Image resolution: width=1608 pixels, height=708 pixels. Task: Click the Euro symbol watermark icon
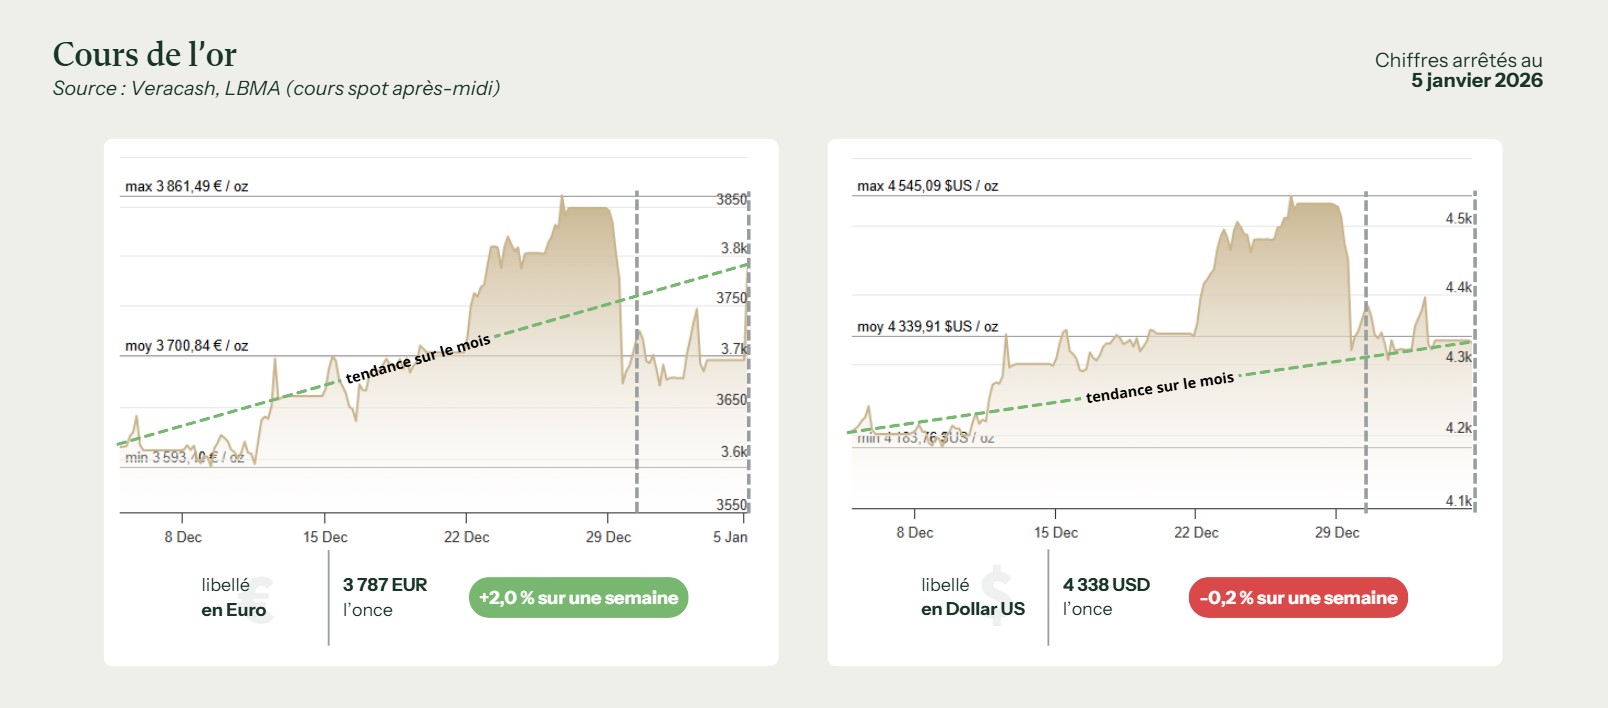(259, 600)
